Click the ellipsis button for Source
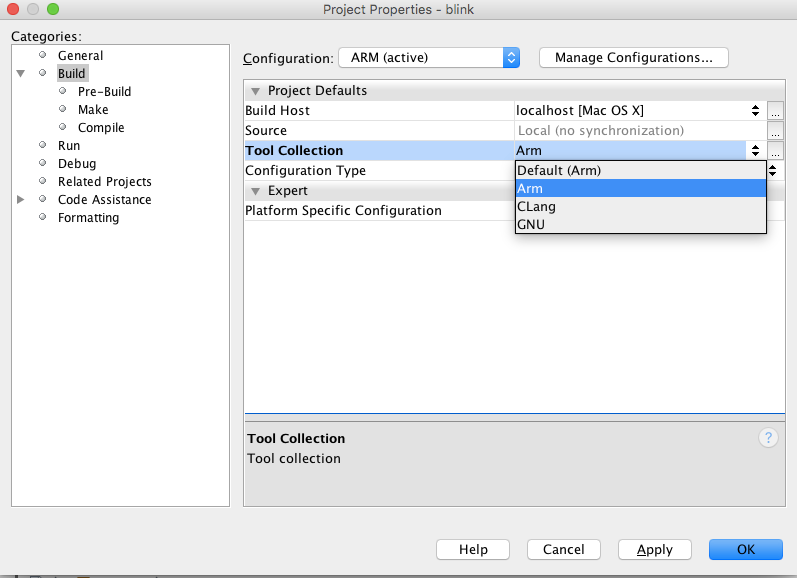Screen dimensions: 797x578 [x=775, y=131]
